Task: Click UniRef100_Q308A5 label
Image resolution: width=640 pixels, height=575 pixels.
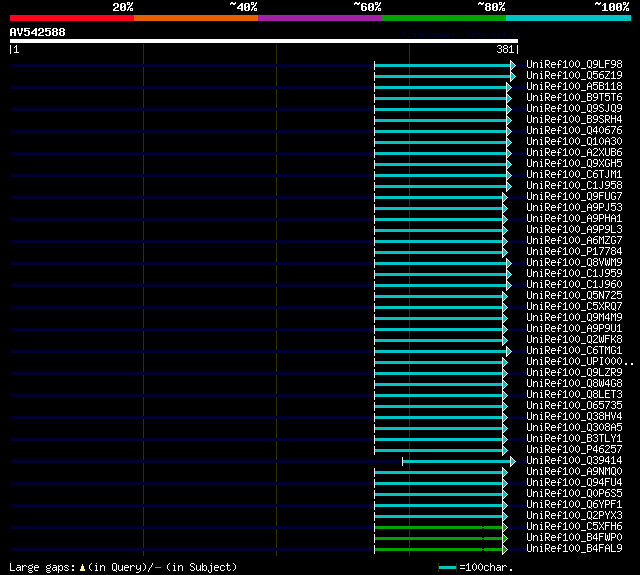Action: pyautogui.click(x=574, y=428)
